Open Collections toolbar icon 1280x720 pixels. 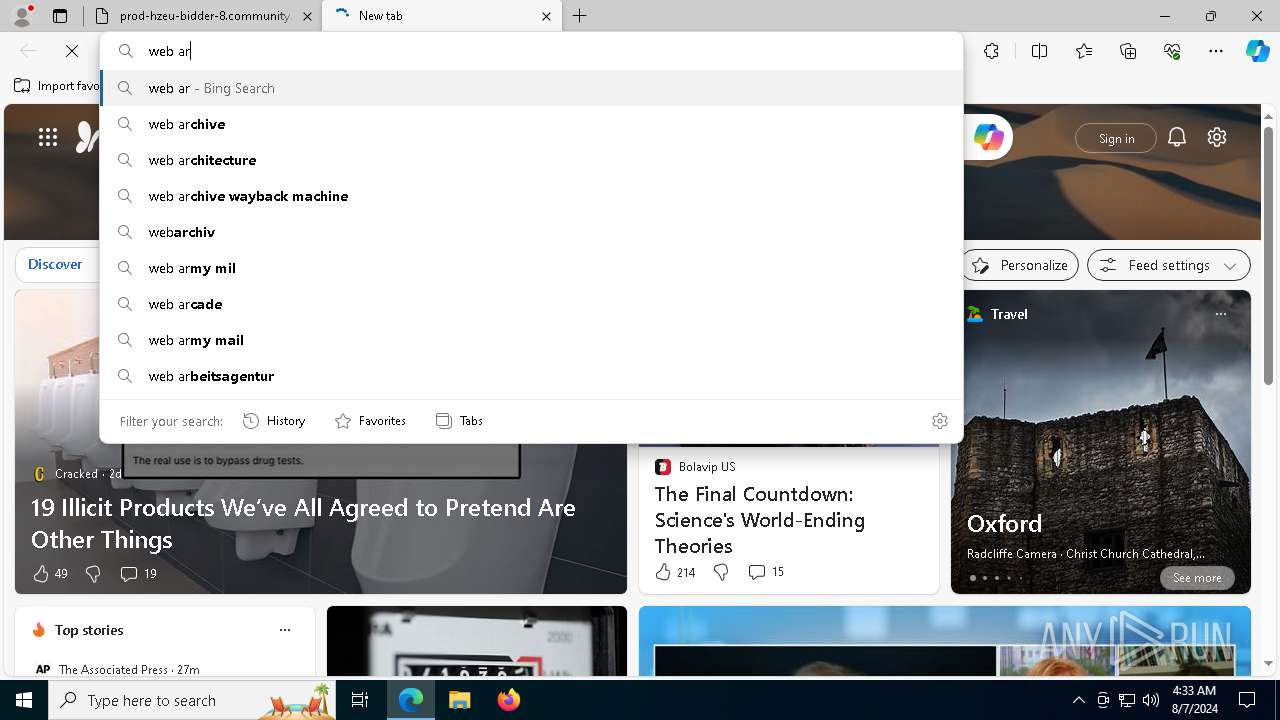pyautogui.click(x=1128, y=51)
